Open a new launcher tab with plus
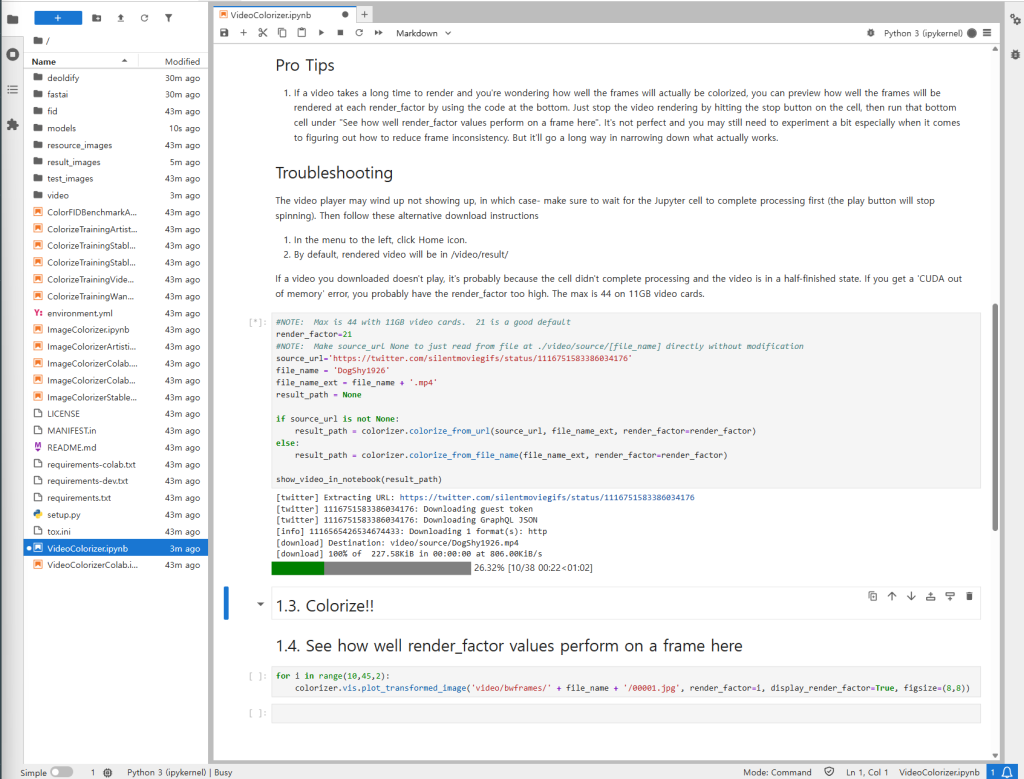The height and width of the screenshot is (779, 1024). 364,14
